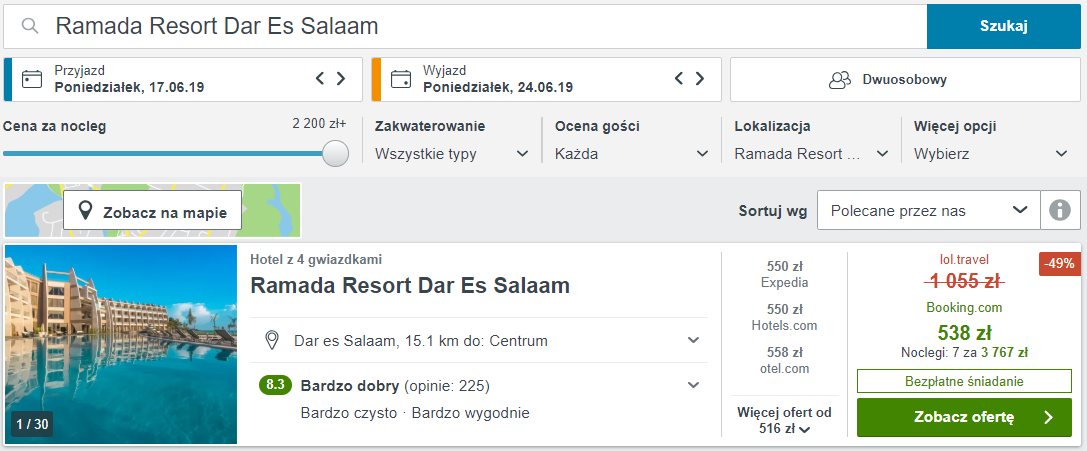Click the green Zobacz ofertę button
The height and width of the screenshot is (451, 1087).
[964, 417]
